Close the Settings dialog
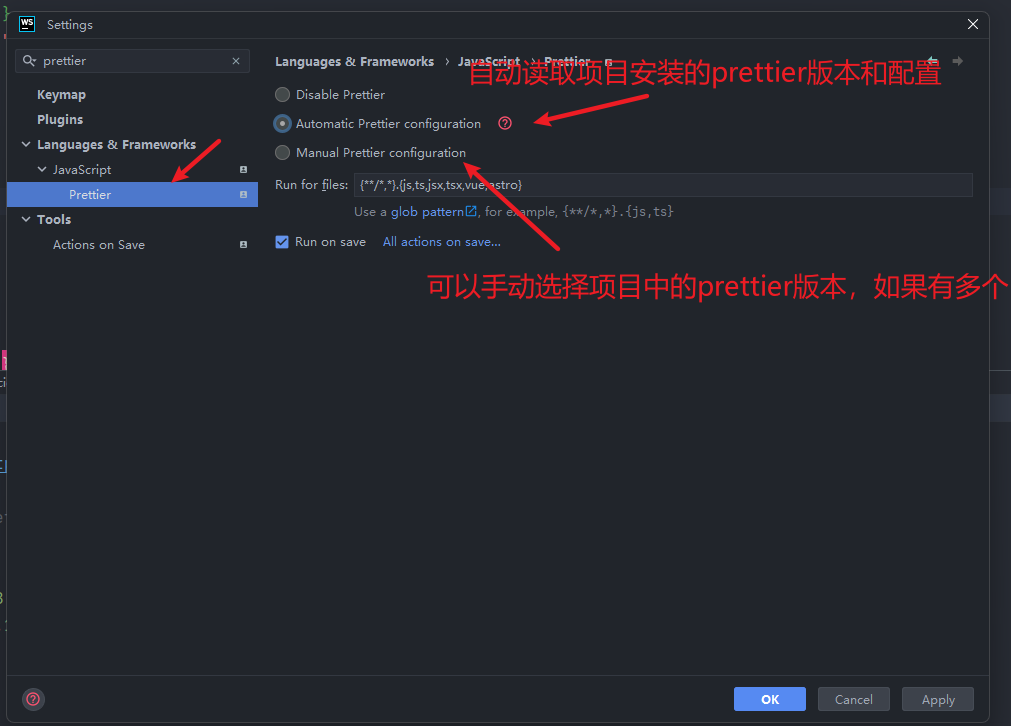The image size is (1011, 726). [x=973, y=25]
